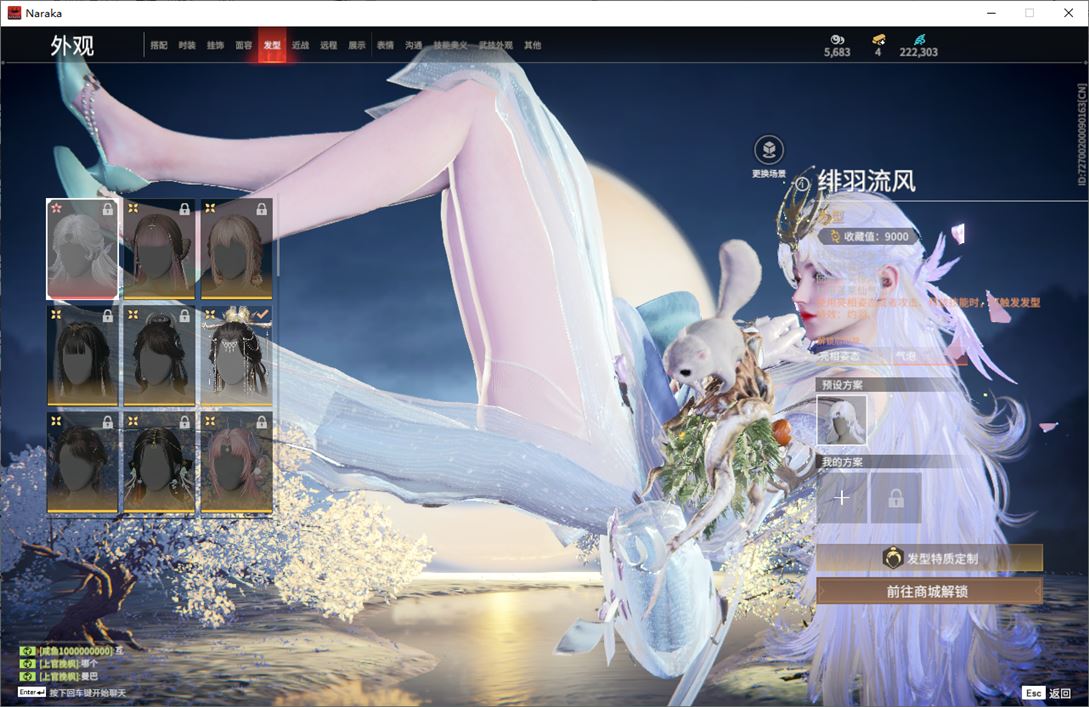1089x707 pixels.
Task: Switch to the 时装 tab
Action: [187, 45]
